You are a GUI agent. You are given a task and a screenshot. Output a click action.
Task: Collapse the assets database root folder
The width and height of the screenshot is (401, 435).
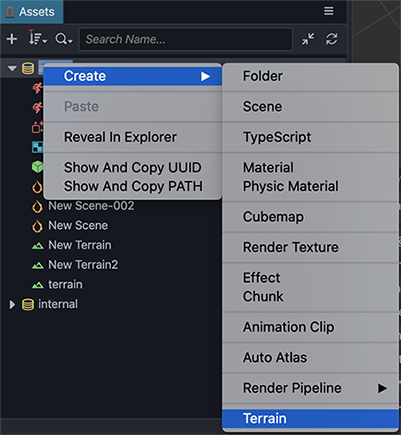[x=12, y=68]
